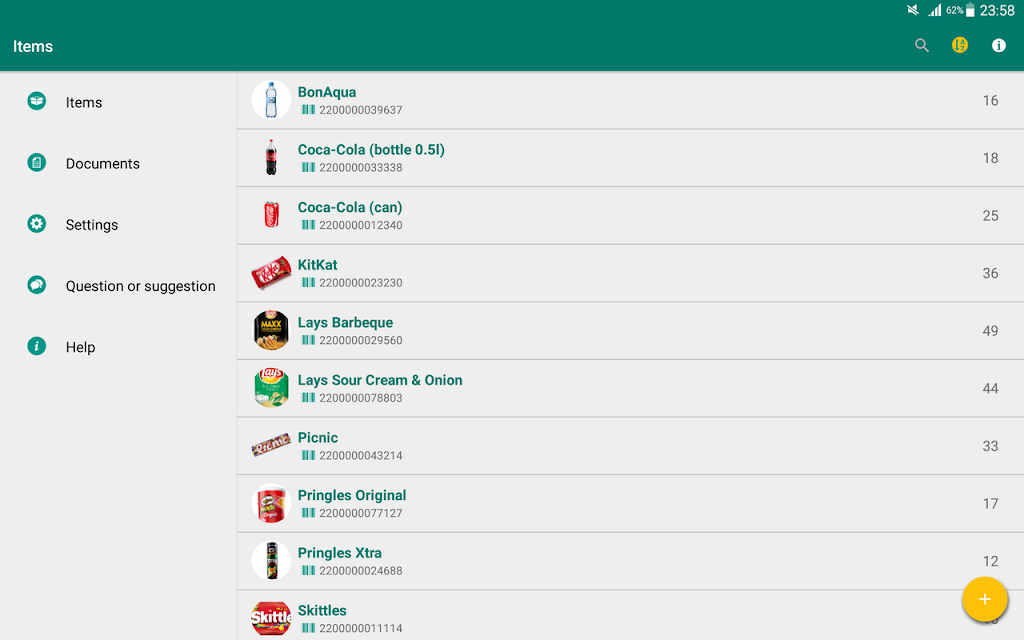This screenshot has width=1024, height=640.
Task: Open the search icon in top bar
Action: tap(921, 46)
